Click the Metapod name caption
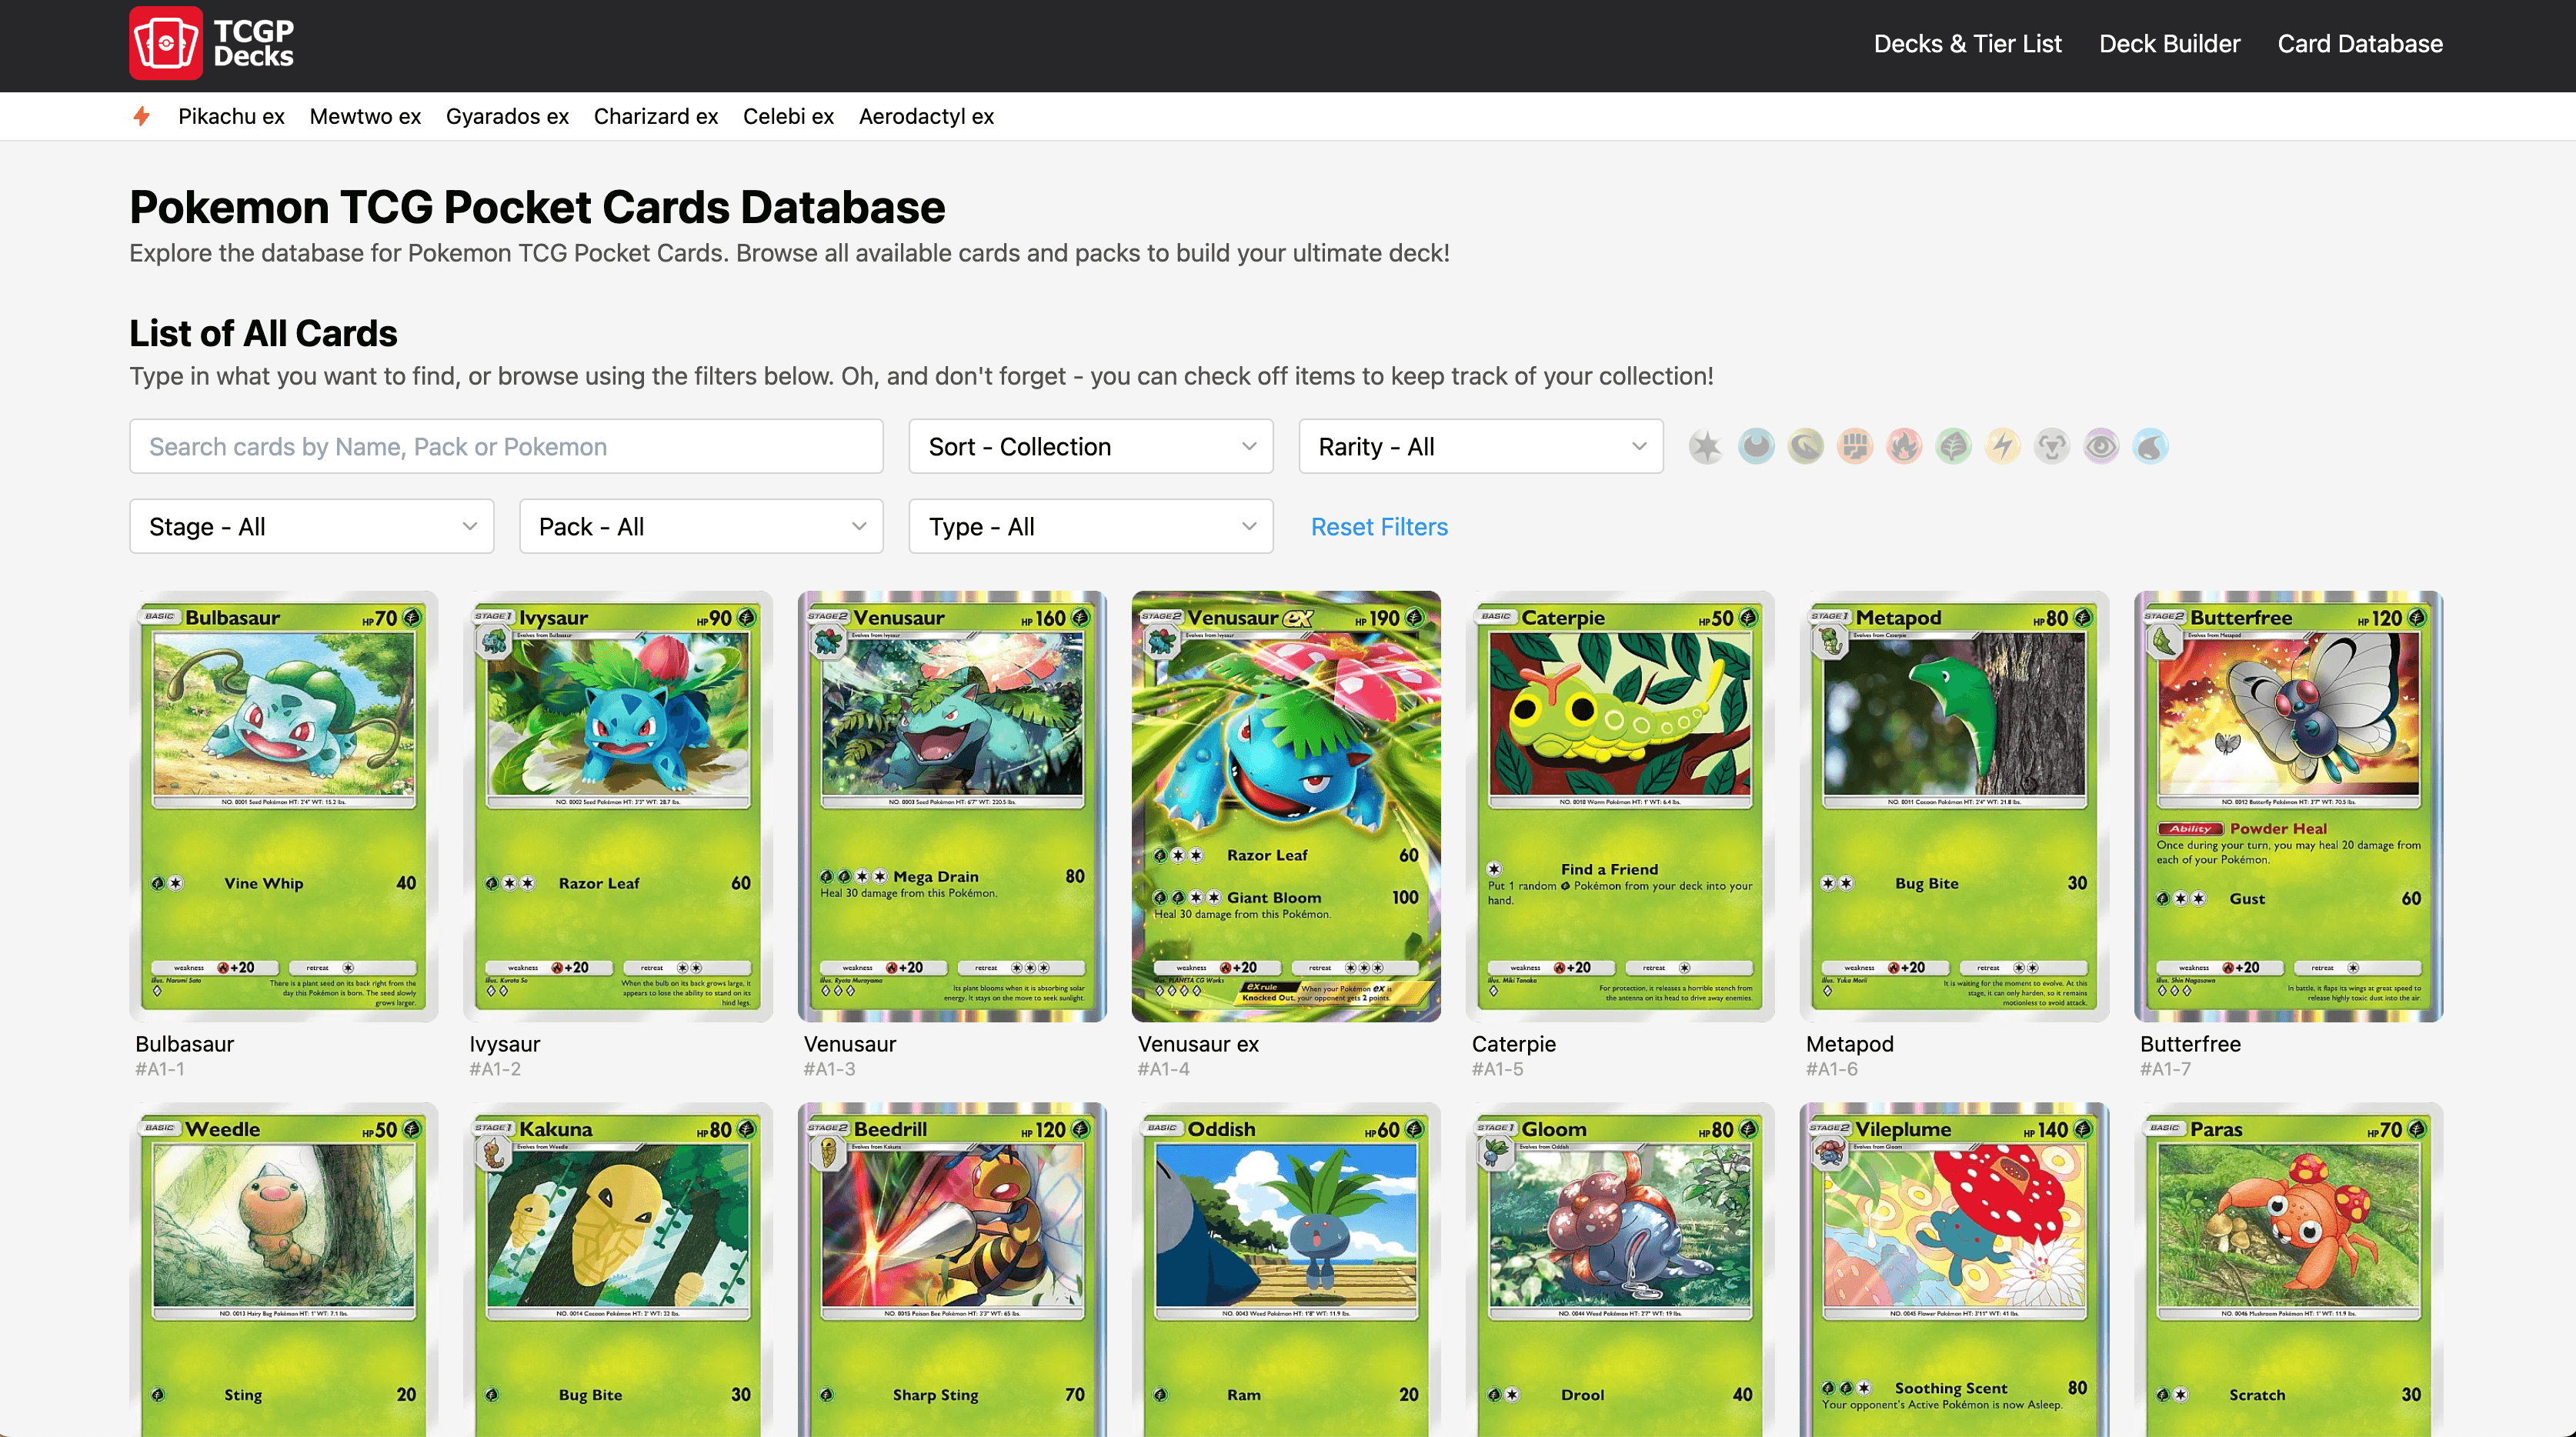Screen dimensions: 2576x1437 point(1850,1043)
